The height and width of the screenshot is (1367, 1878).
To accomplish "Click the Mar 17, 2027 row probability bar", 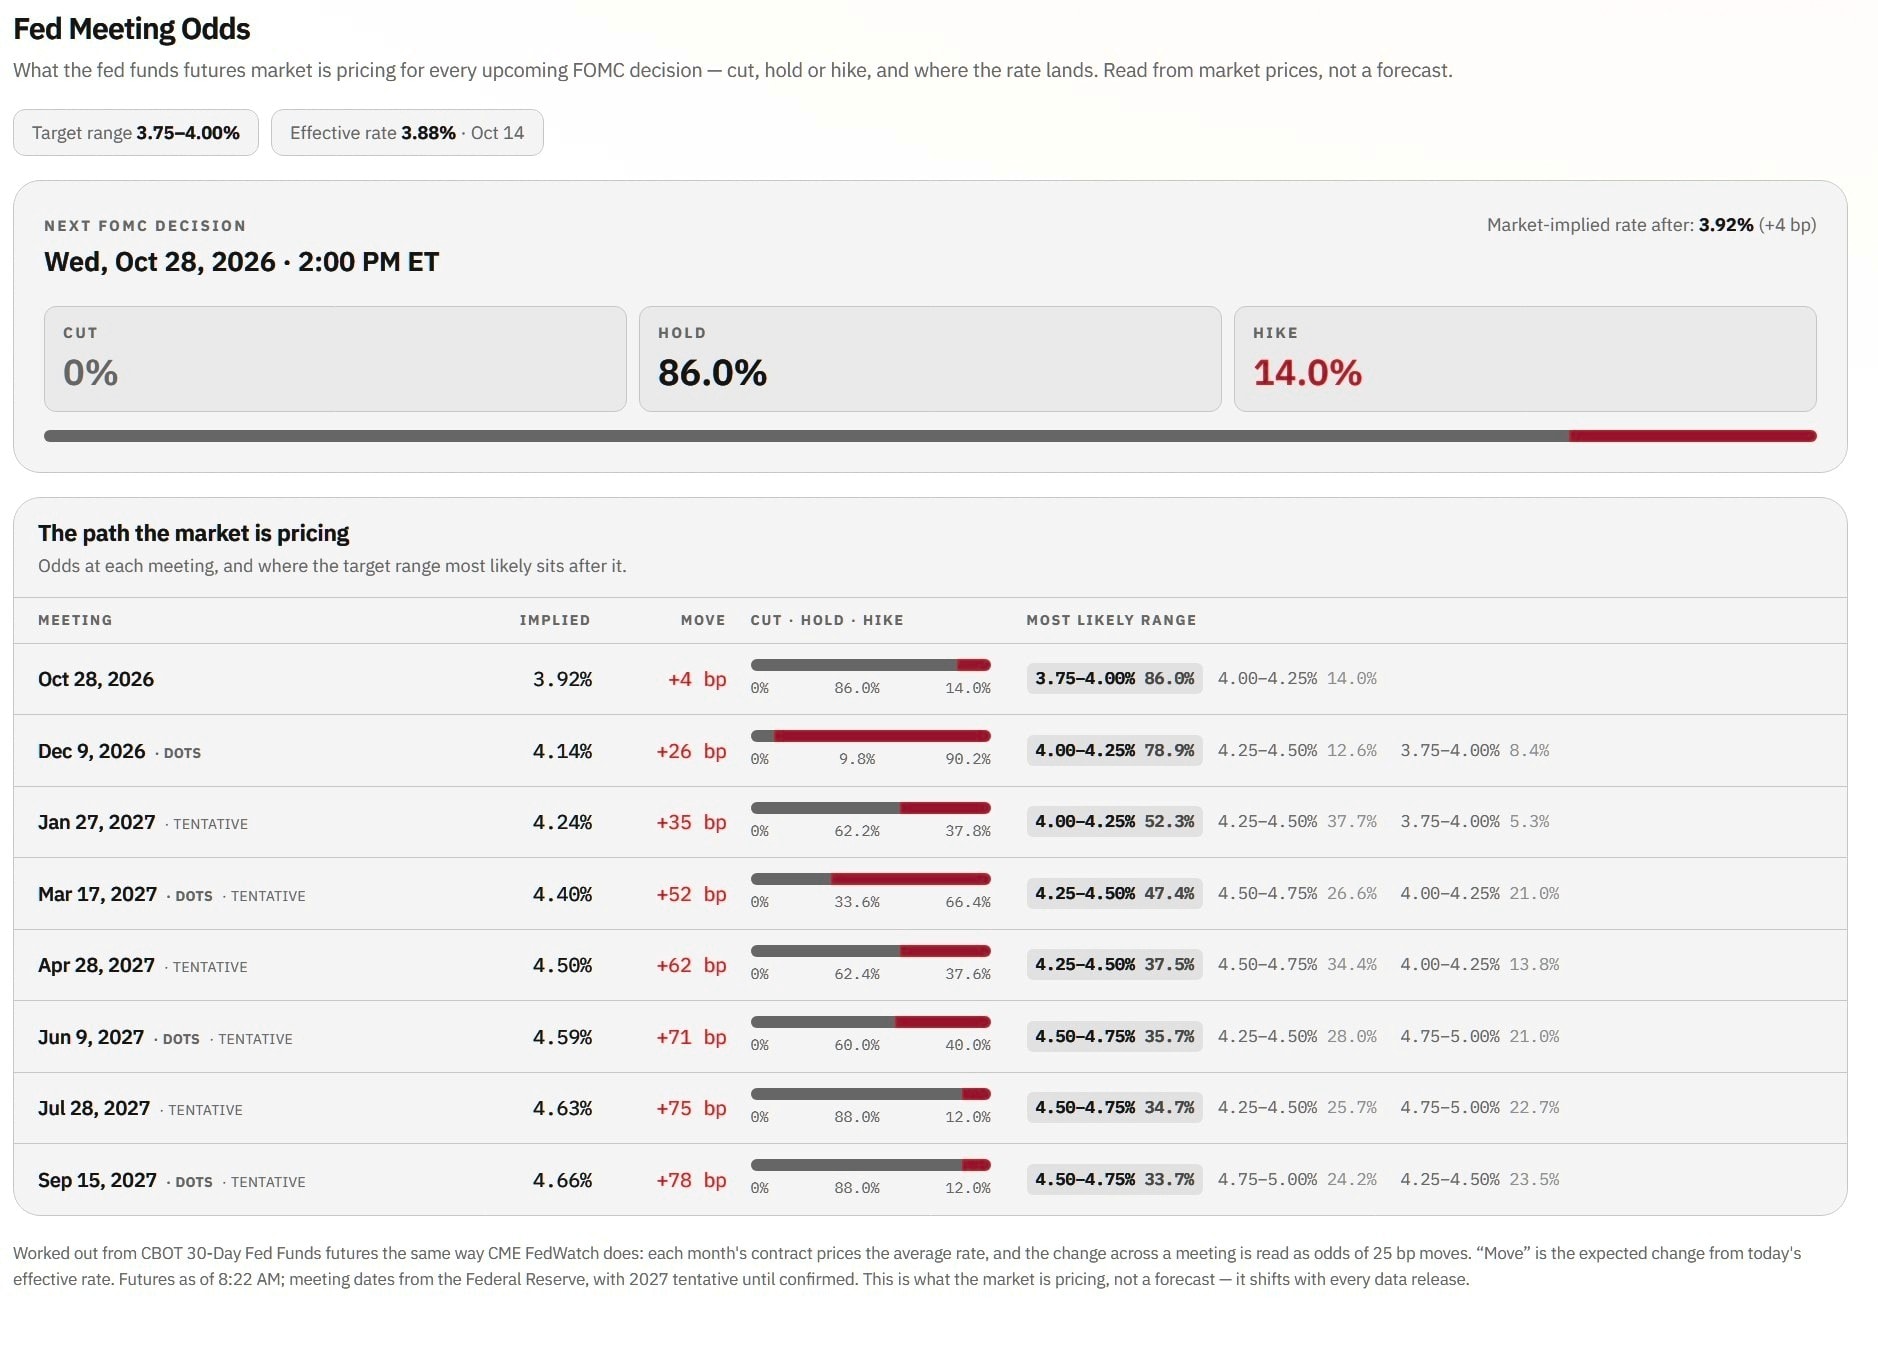I will coord(871,879).
